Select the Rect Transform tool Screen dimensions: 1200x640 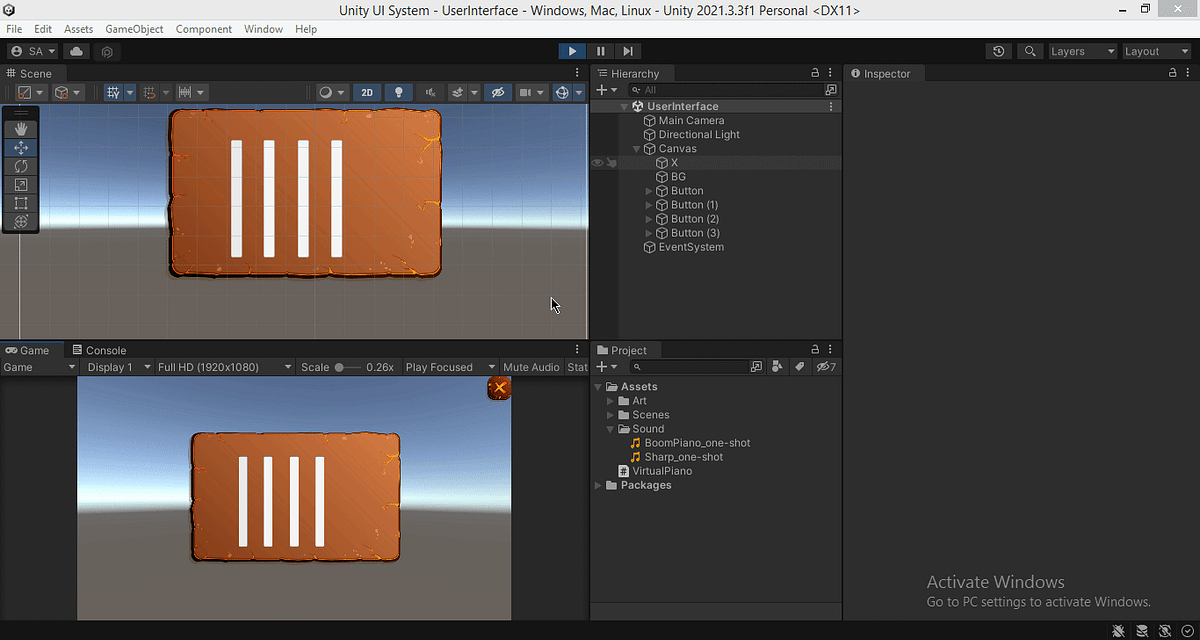click(x=20, y=203)
